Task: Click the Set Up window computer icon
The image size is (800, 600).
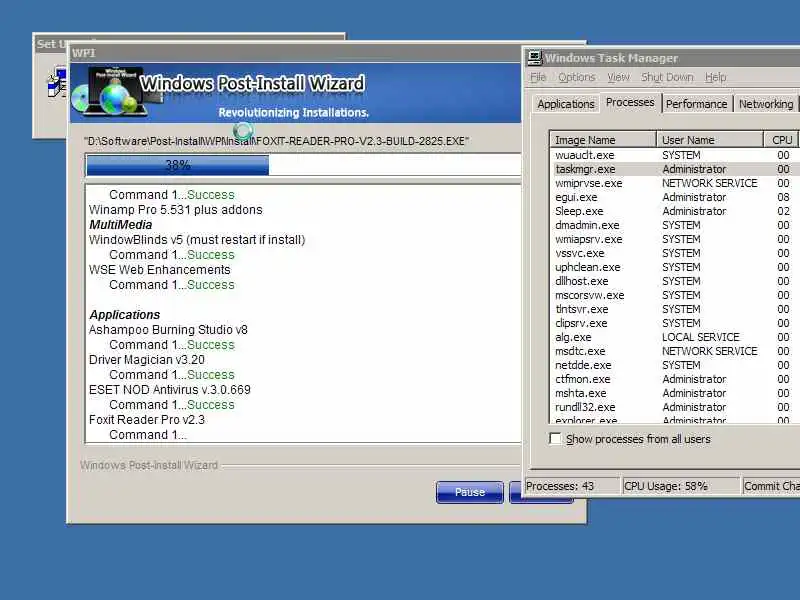Action: click(x=57, y=82)
